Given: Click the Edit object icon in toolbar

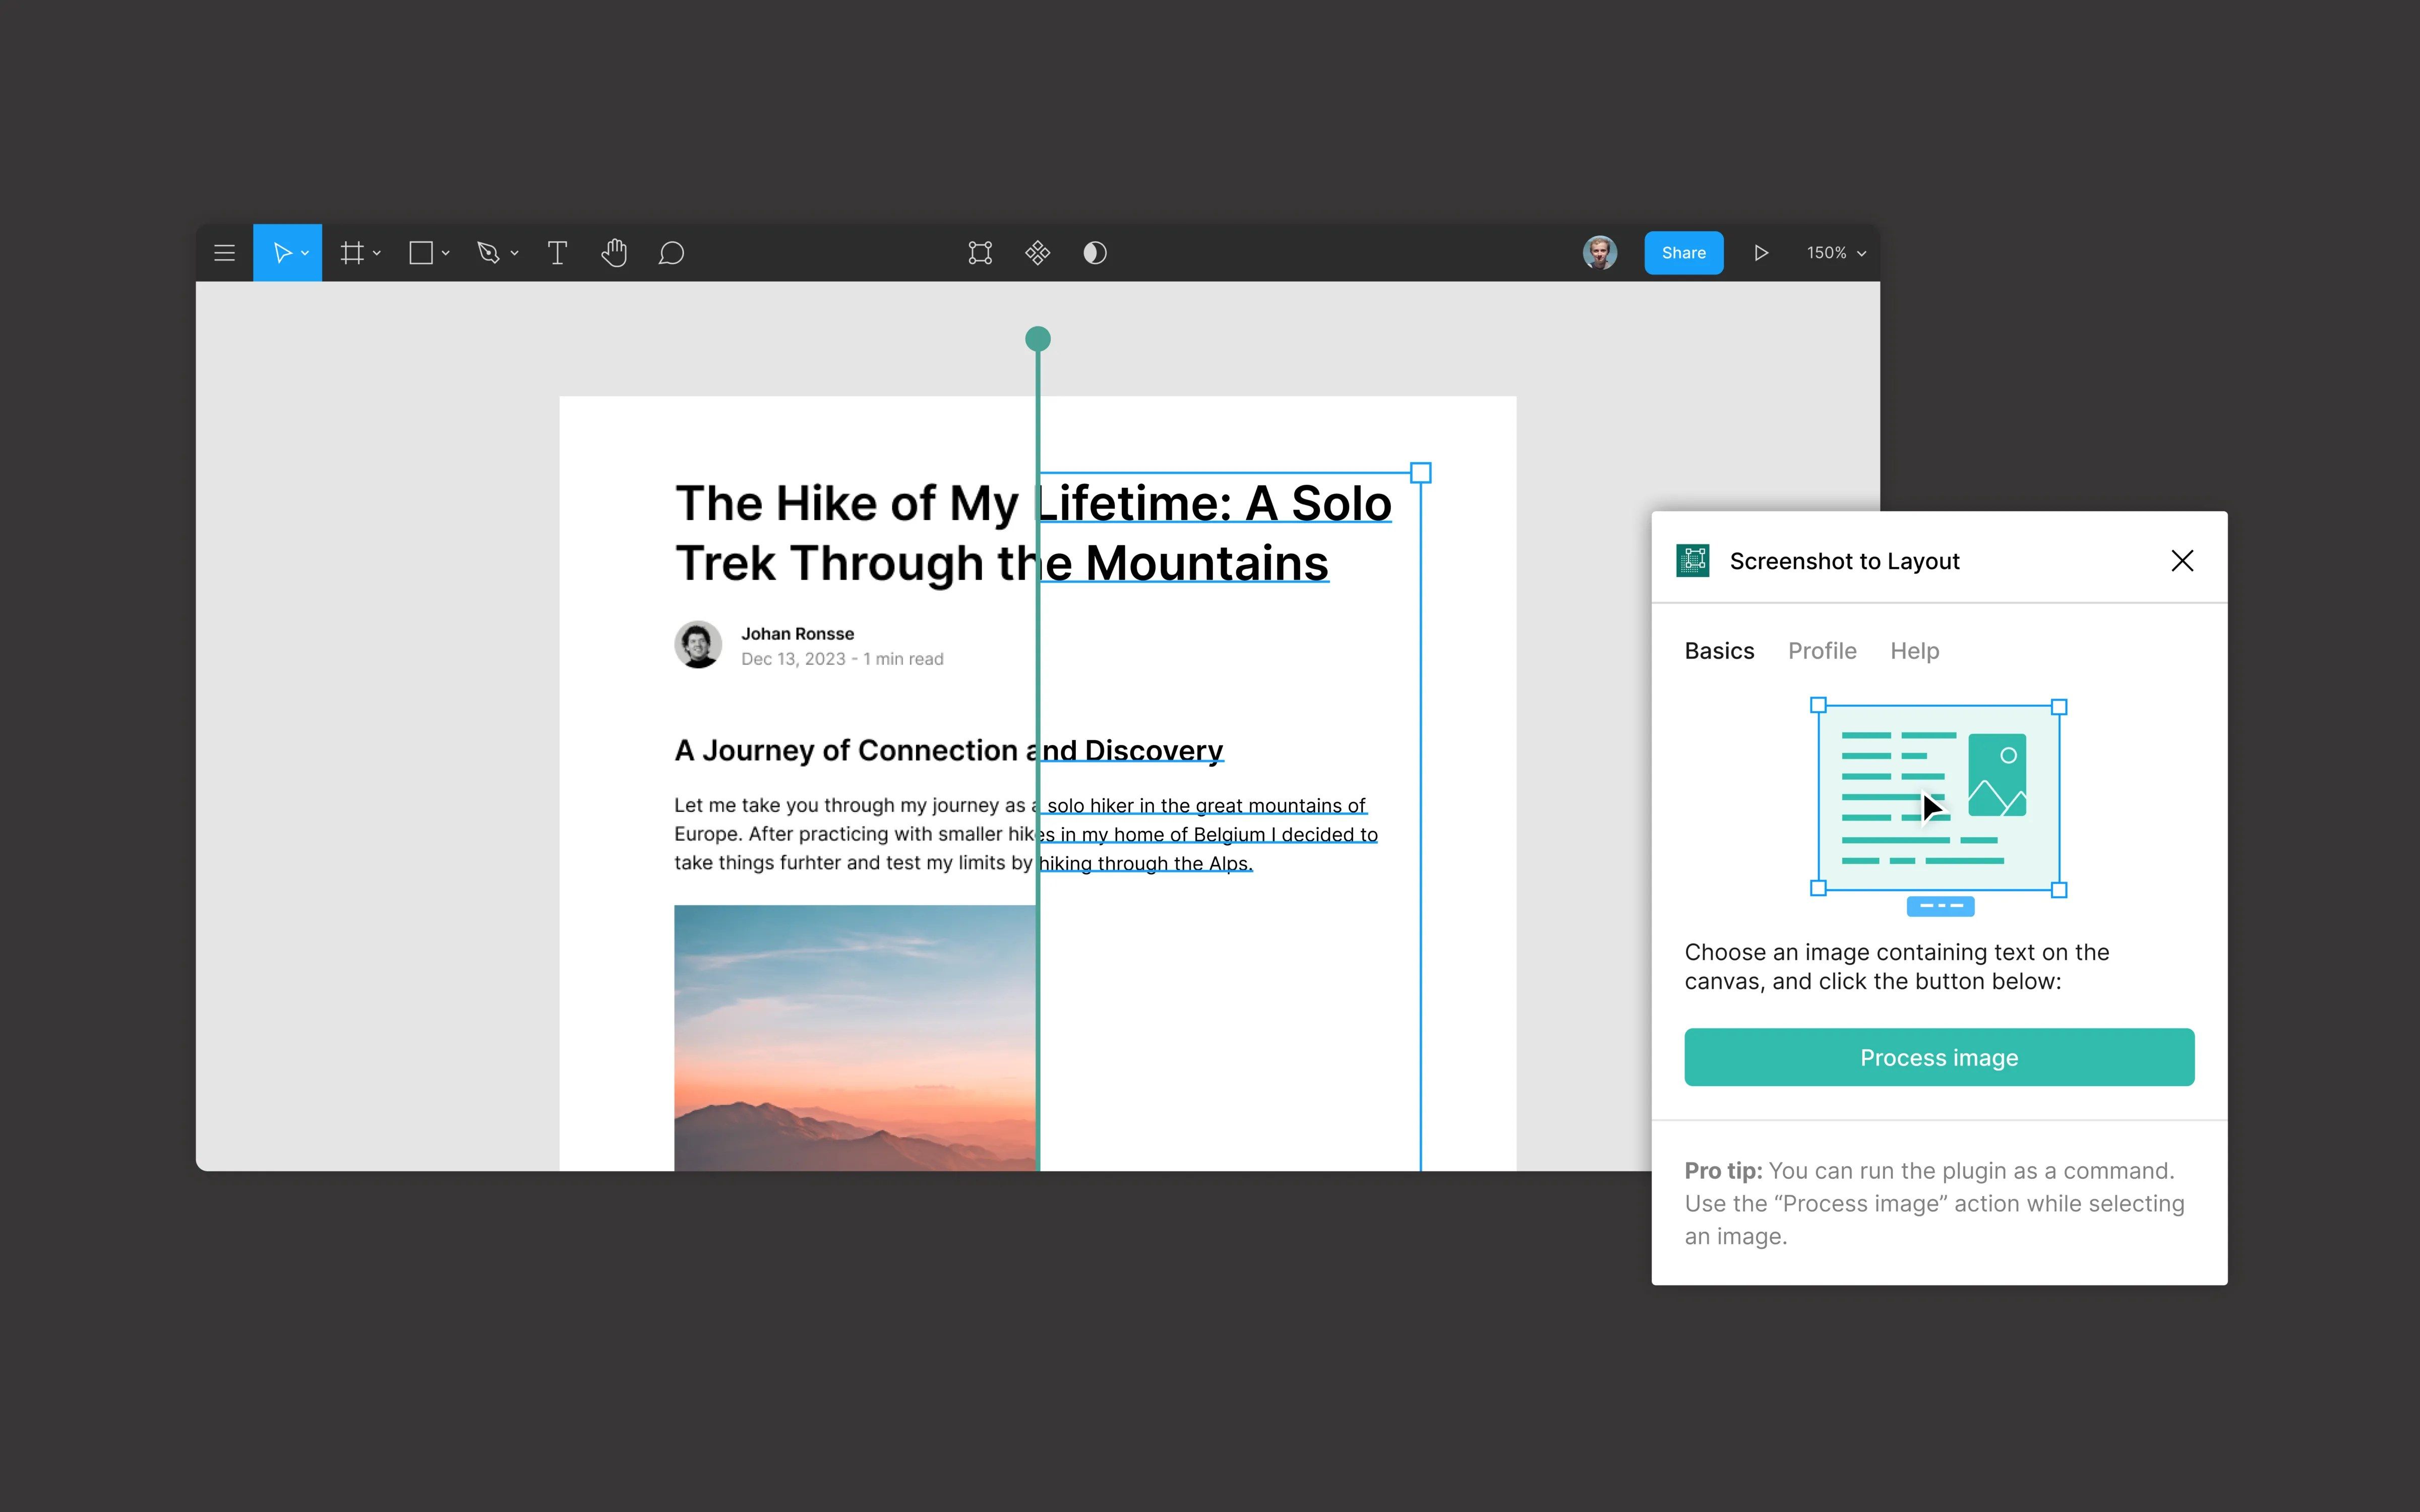Looking at the screenshot, I should [x=980, y=253].
